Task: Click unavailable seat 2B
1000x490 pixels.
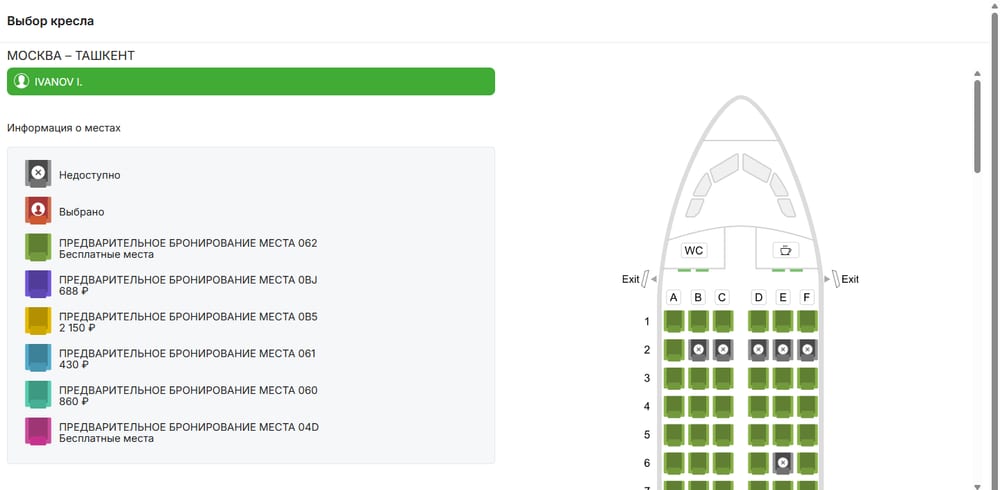Action: 698,350
